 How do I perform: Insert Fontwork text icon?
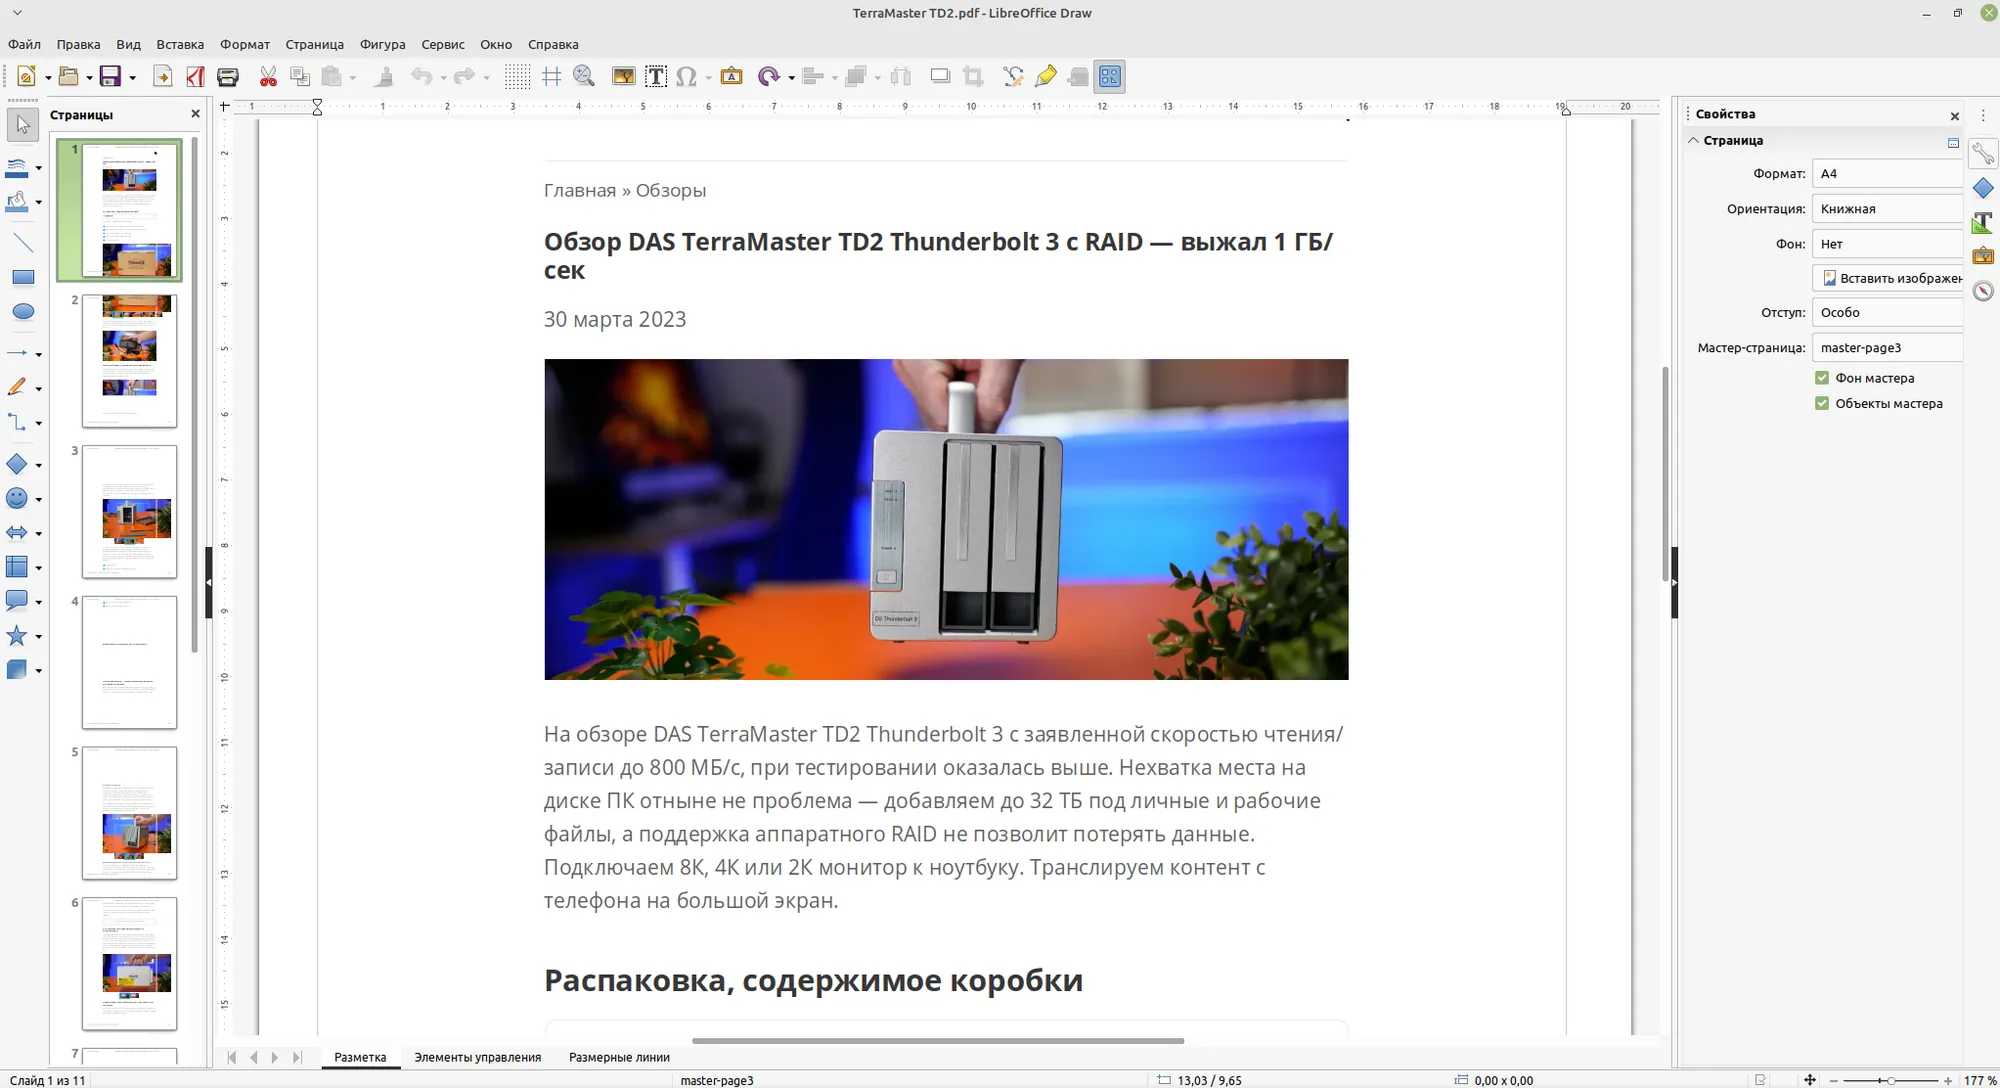click(732, 77)
